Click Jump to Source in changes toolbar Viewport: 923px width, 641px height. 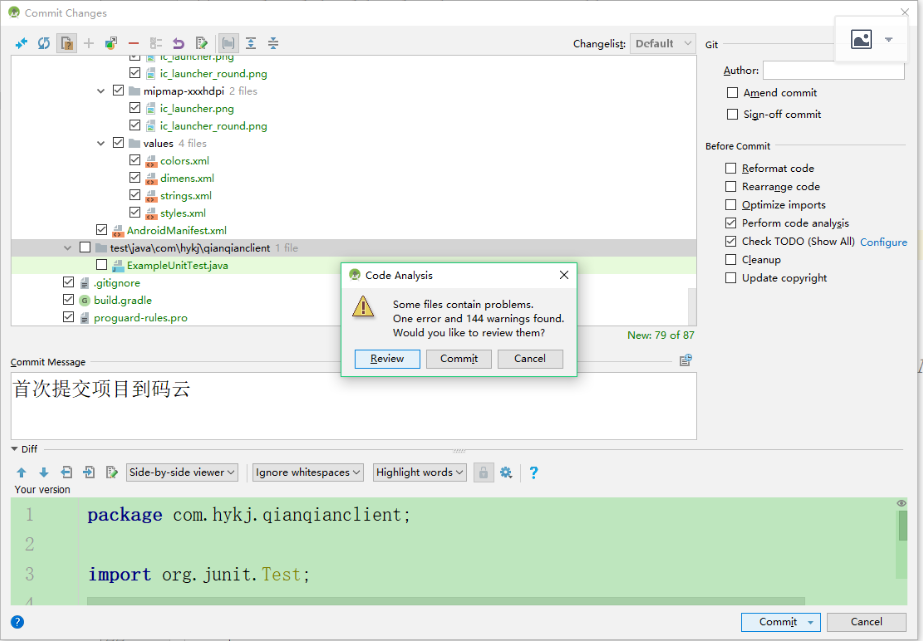(x=201, y=43)
